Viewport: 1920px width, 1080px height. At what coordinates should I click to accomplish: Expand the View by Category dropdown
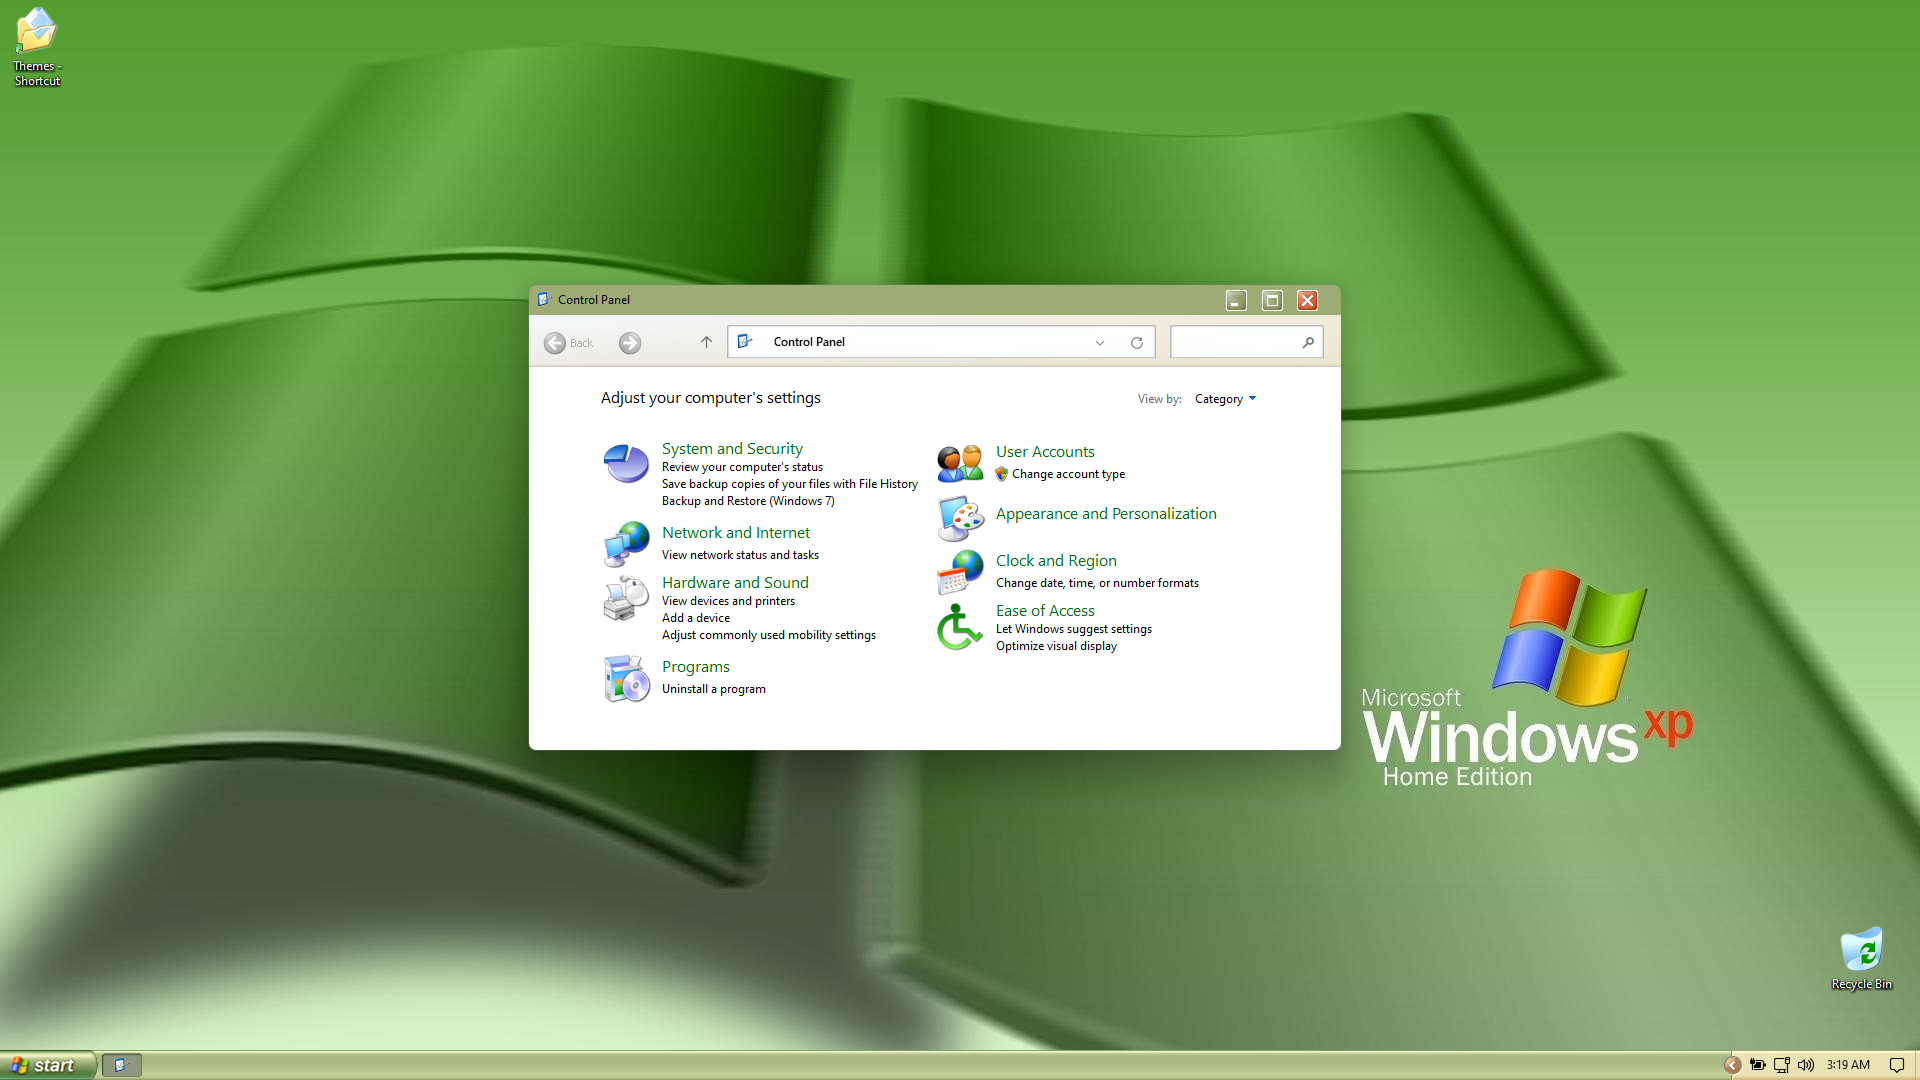1225,399
